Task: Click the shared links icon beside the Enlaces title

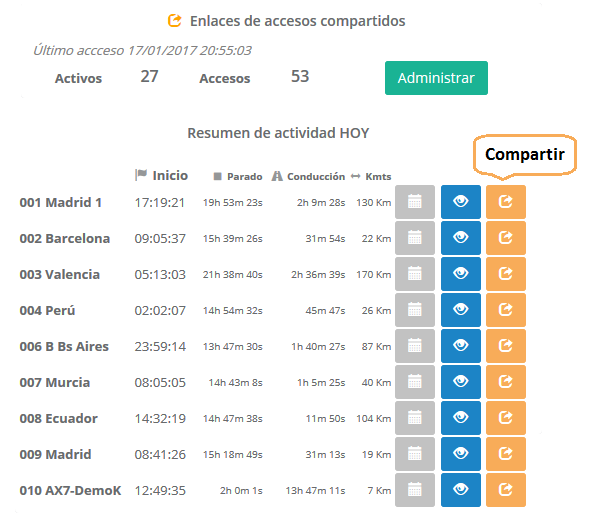Action: tap(175, 20)
